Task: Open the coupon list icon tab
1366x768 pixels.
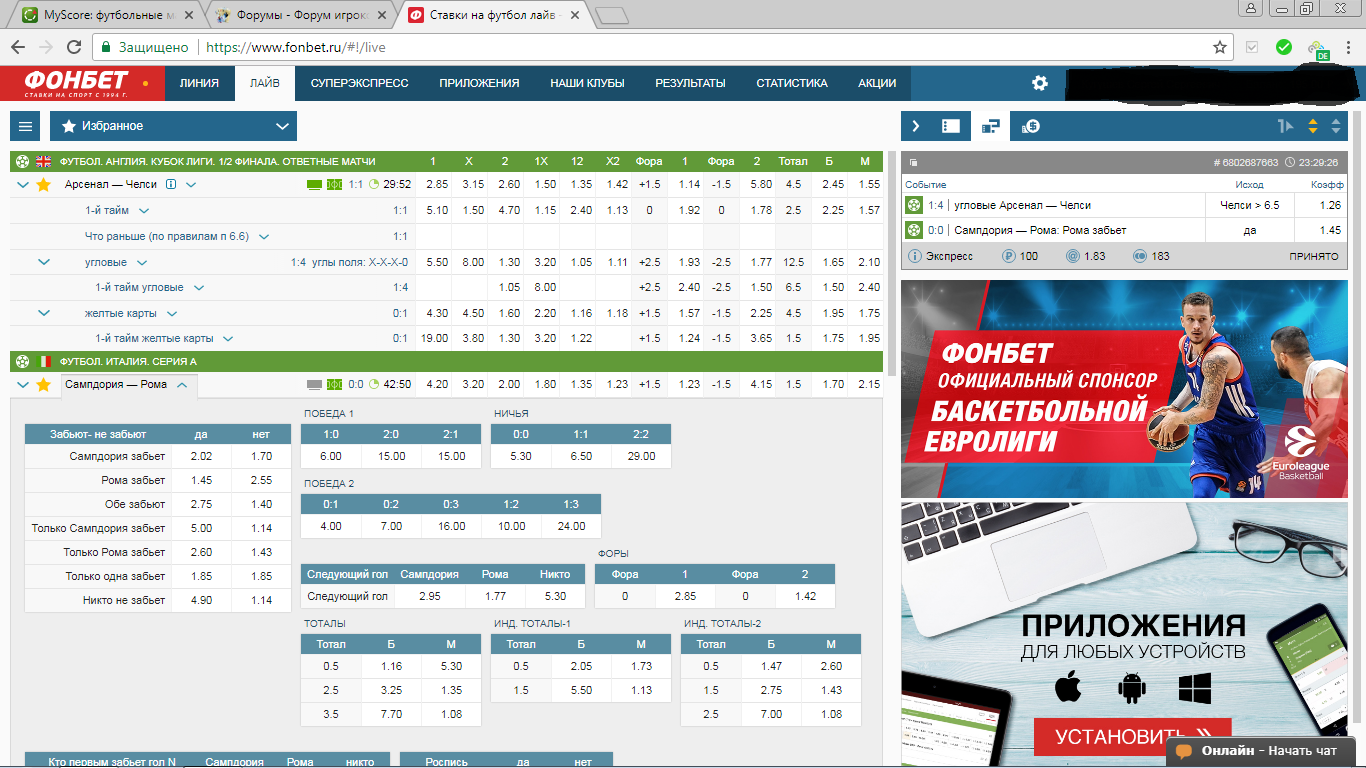Action: click(951, 126)
